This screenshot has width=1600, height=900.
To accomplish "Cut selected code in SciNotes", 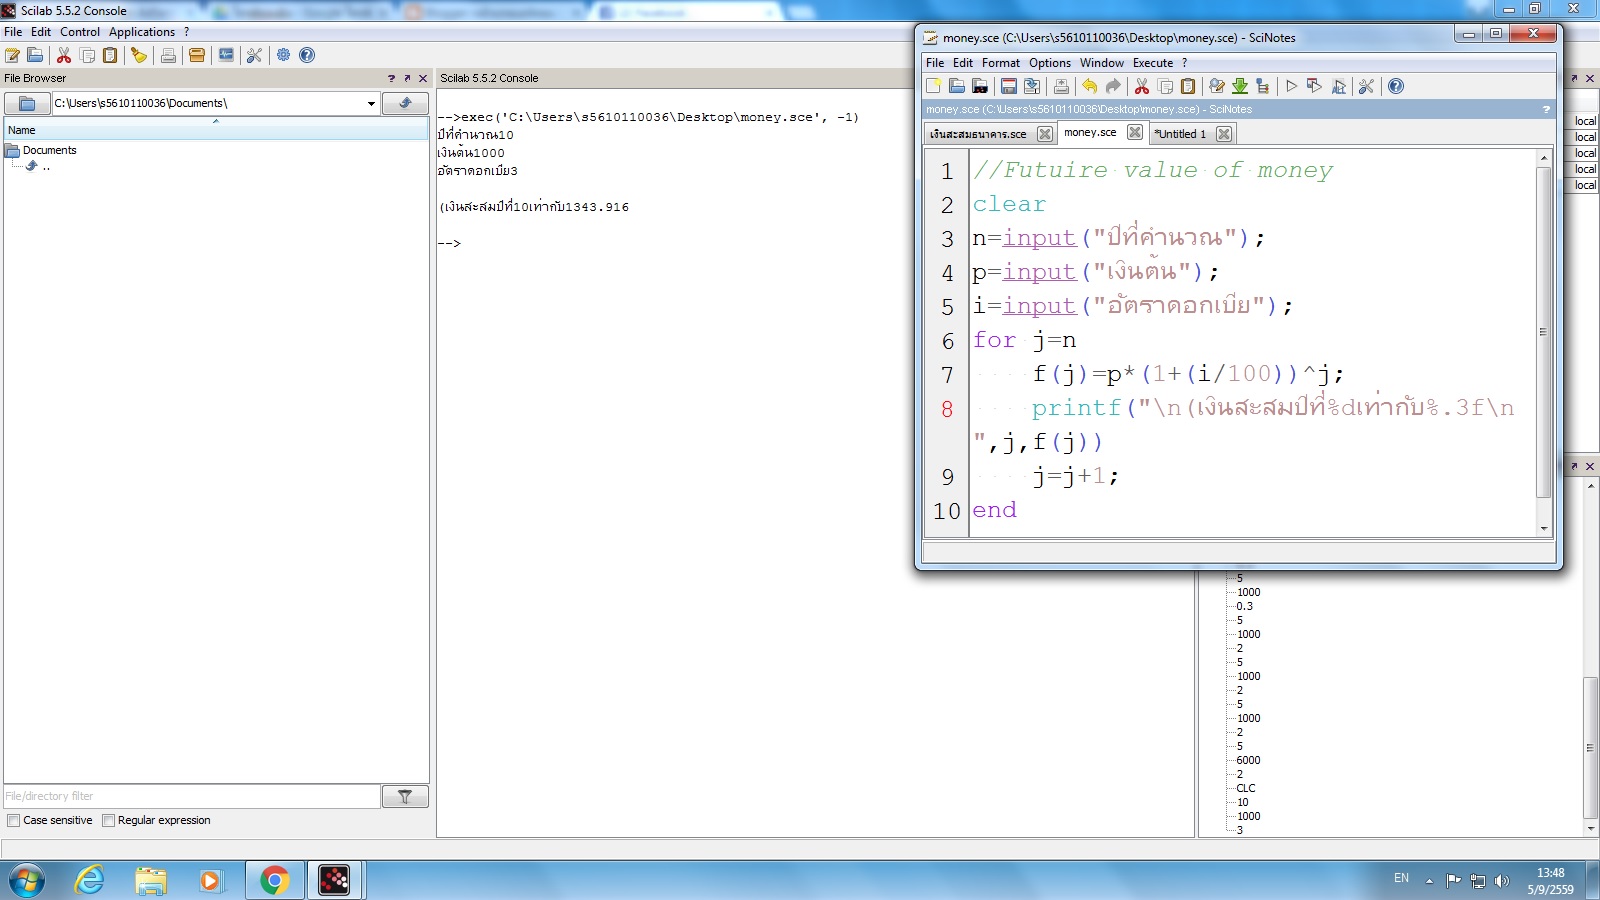I will pyautogui.click(x=1142, y=86).
